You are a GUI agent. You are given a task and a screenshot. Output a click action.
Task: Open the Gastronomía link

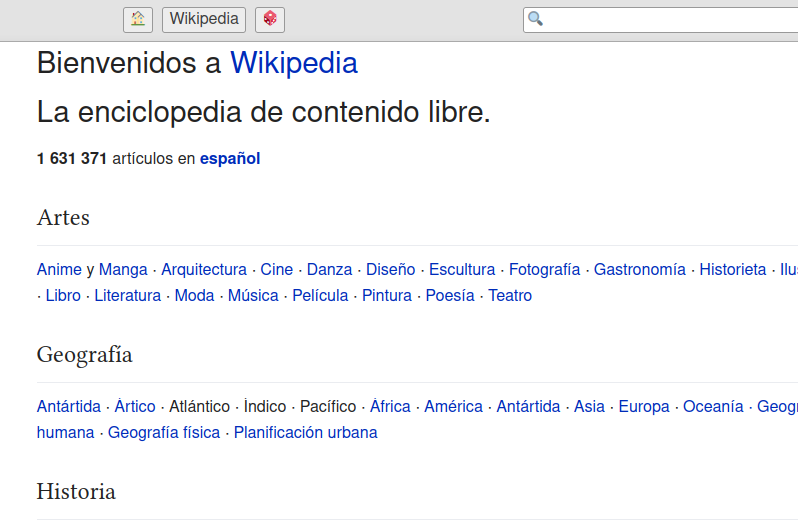(640, 269)
